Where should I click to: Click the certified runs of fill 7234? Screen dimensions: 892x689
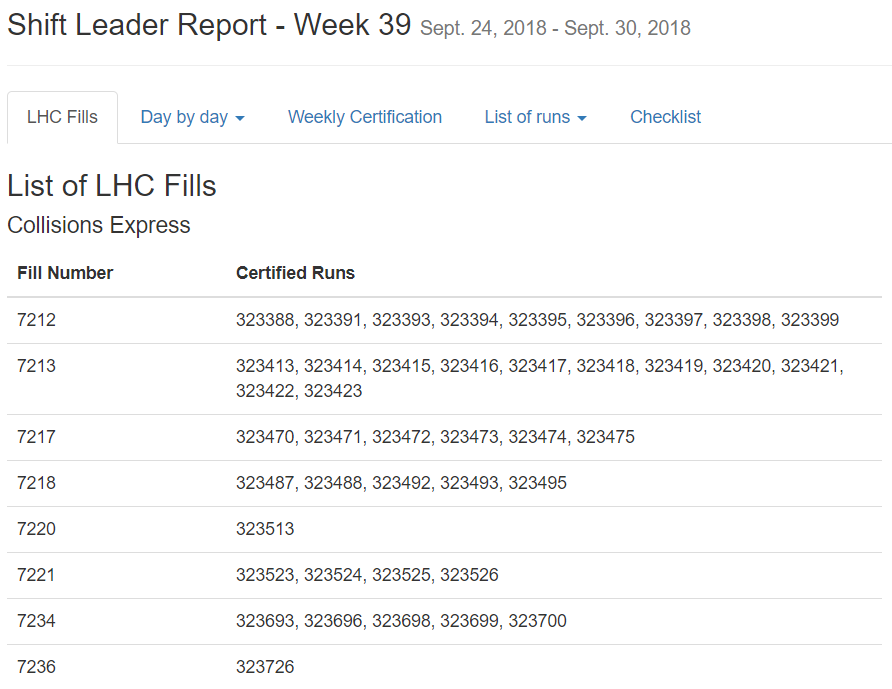pyautogui.click(x=401, y=621)
